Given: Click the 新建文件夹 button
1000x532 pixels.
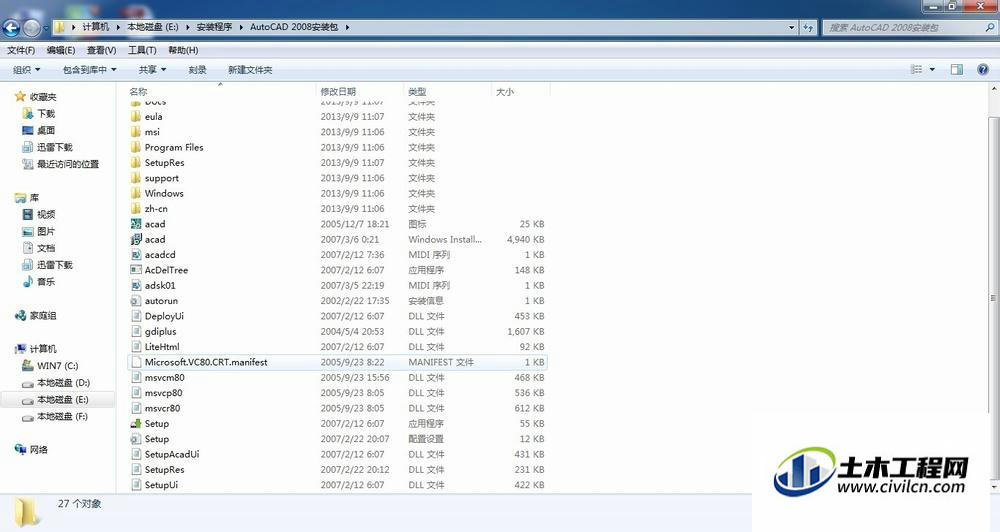Looking at the screenshot, I should coord(250,70).
